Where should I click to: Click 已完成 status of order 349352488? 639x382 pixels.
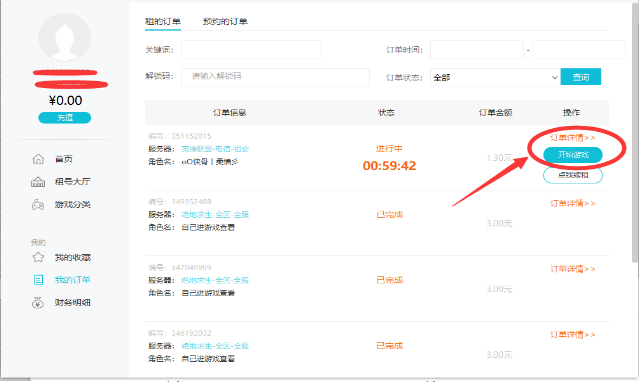point(389,214)
